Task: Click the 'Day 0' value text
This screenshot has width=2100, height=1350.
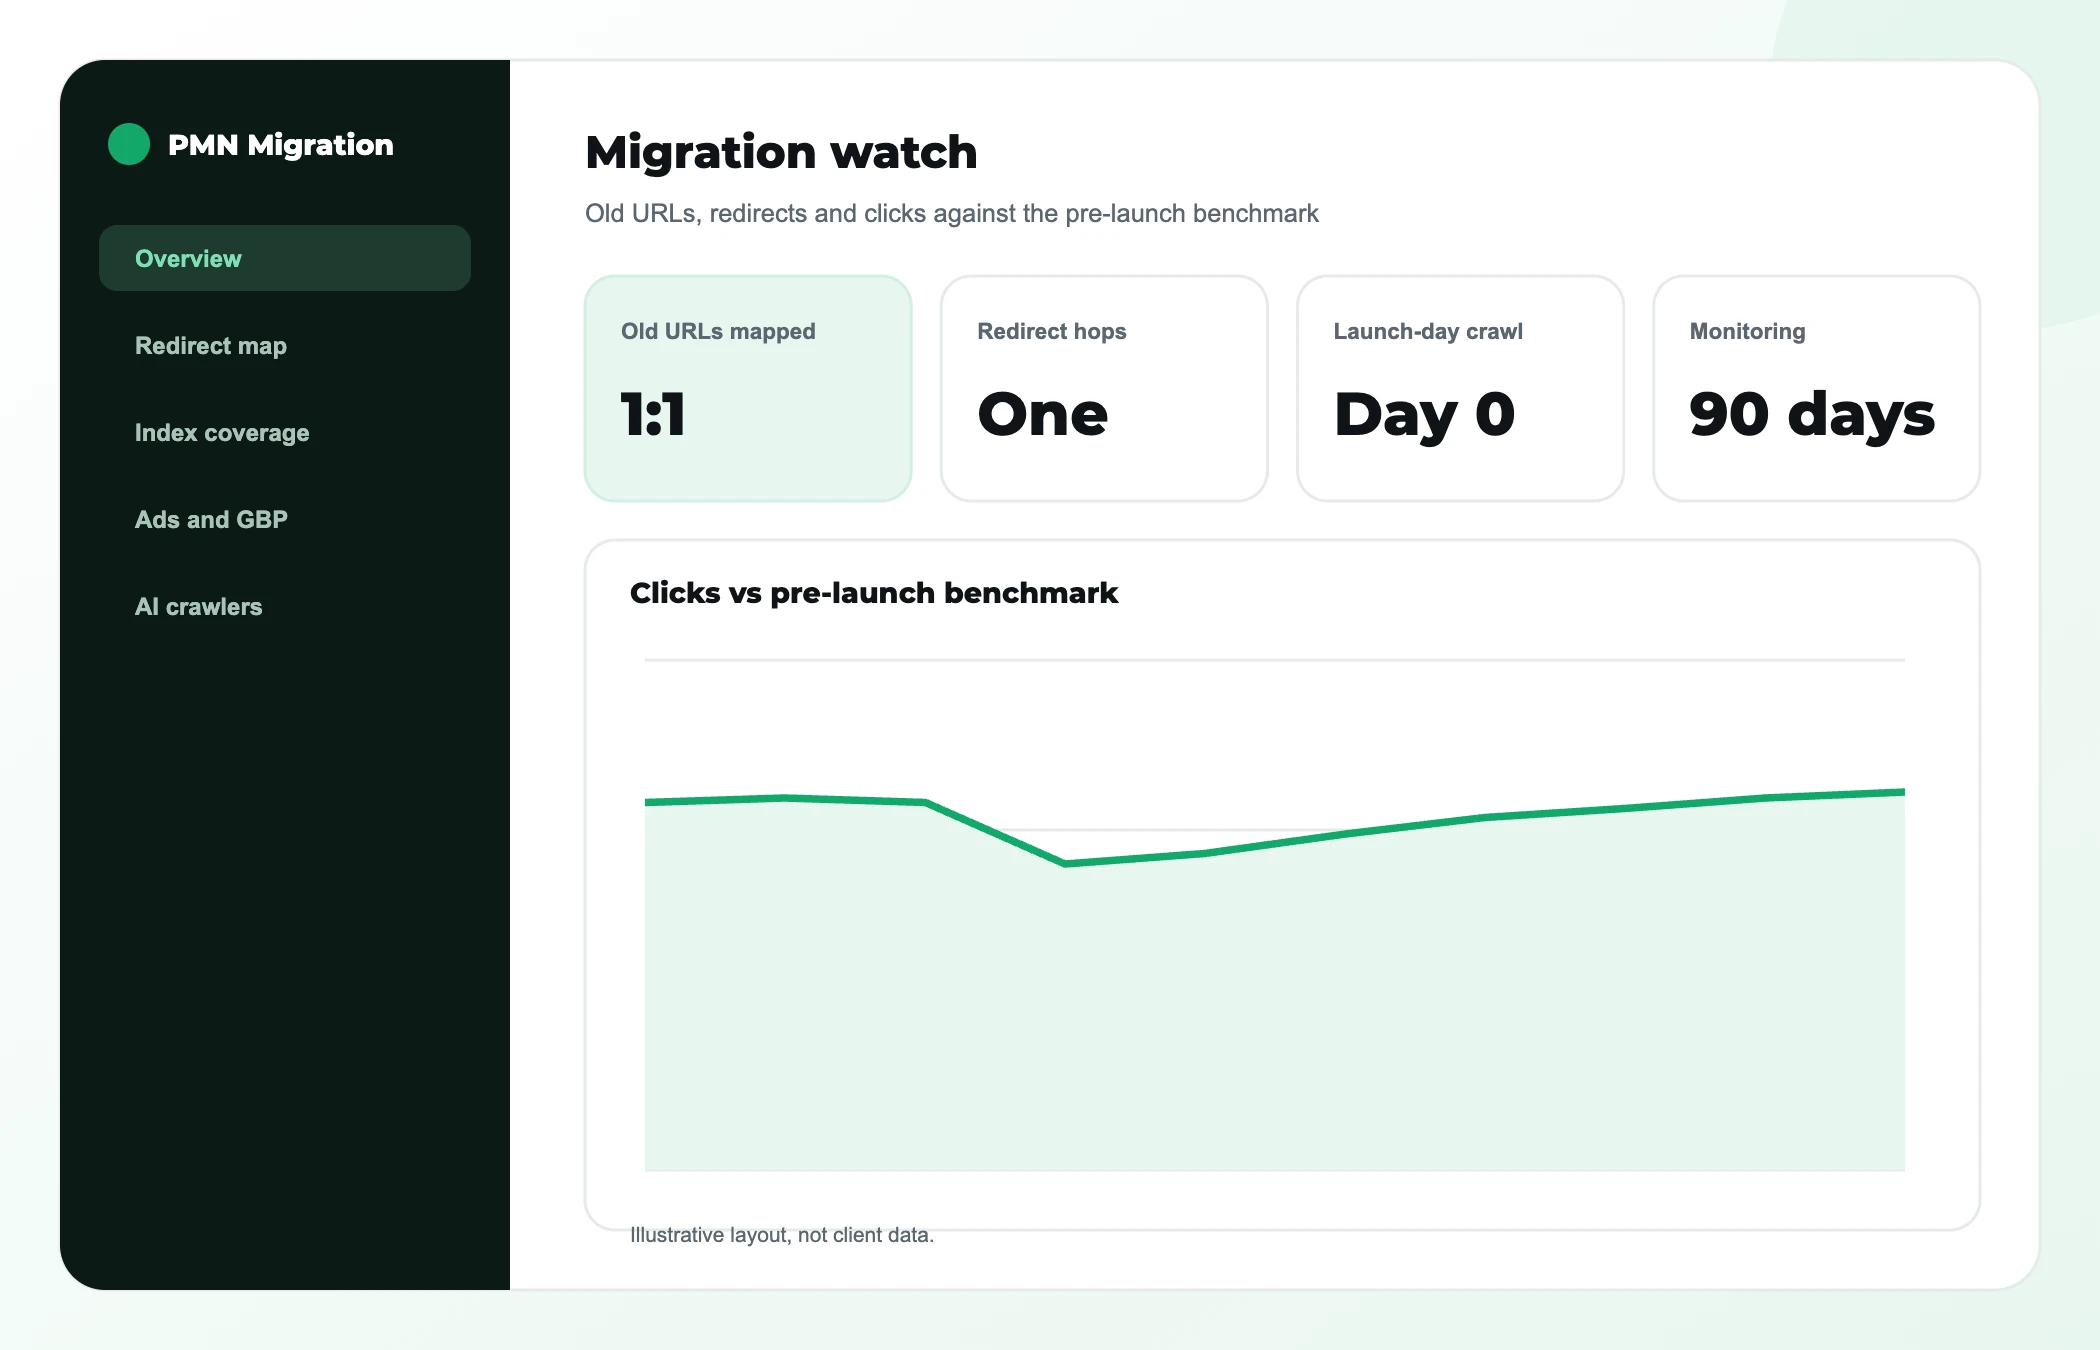Action: point(1424,416)
